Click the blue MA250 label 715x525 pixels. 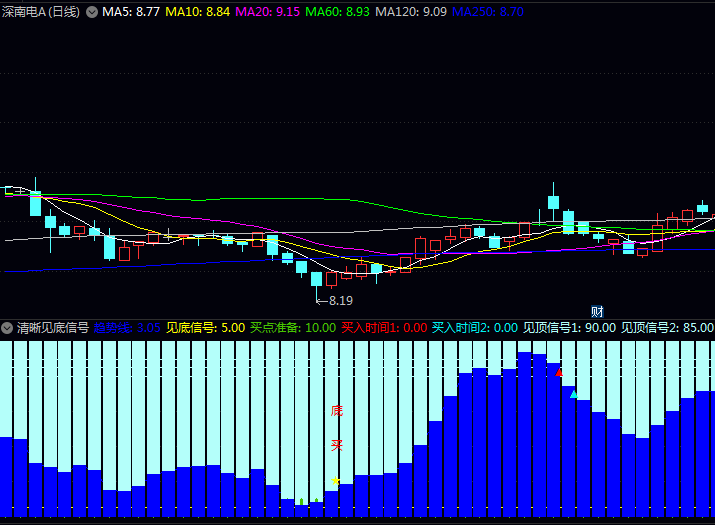point(488,12)
